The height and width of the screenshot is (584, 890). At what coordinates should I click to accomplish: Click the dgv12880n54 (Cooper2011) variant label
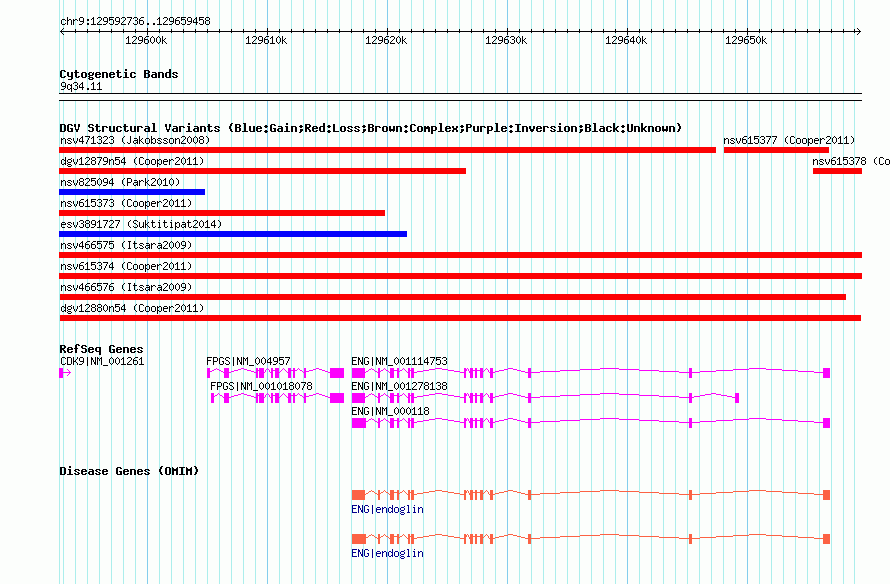pos(132,308)
